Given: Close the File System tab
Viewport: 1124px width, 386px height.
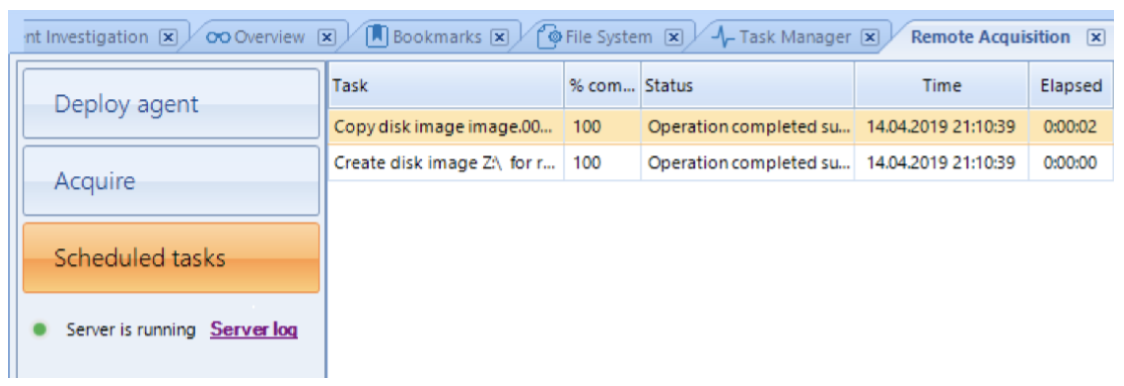Looking at the screenshot, I should [673, 37].
